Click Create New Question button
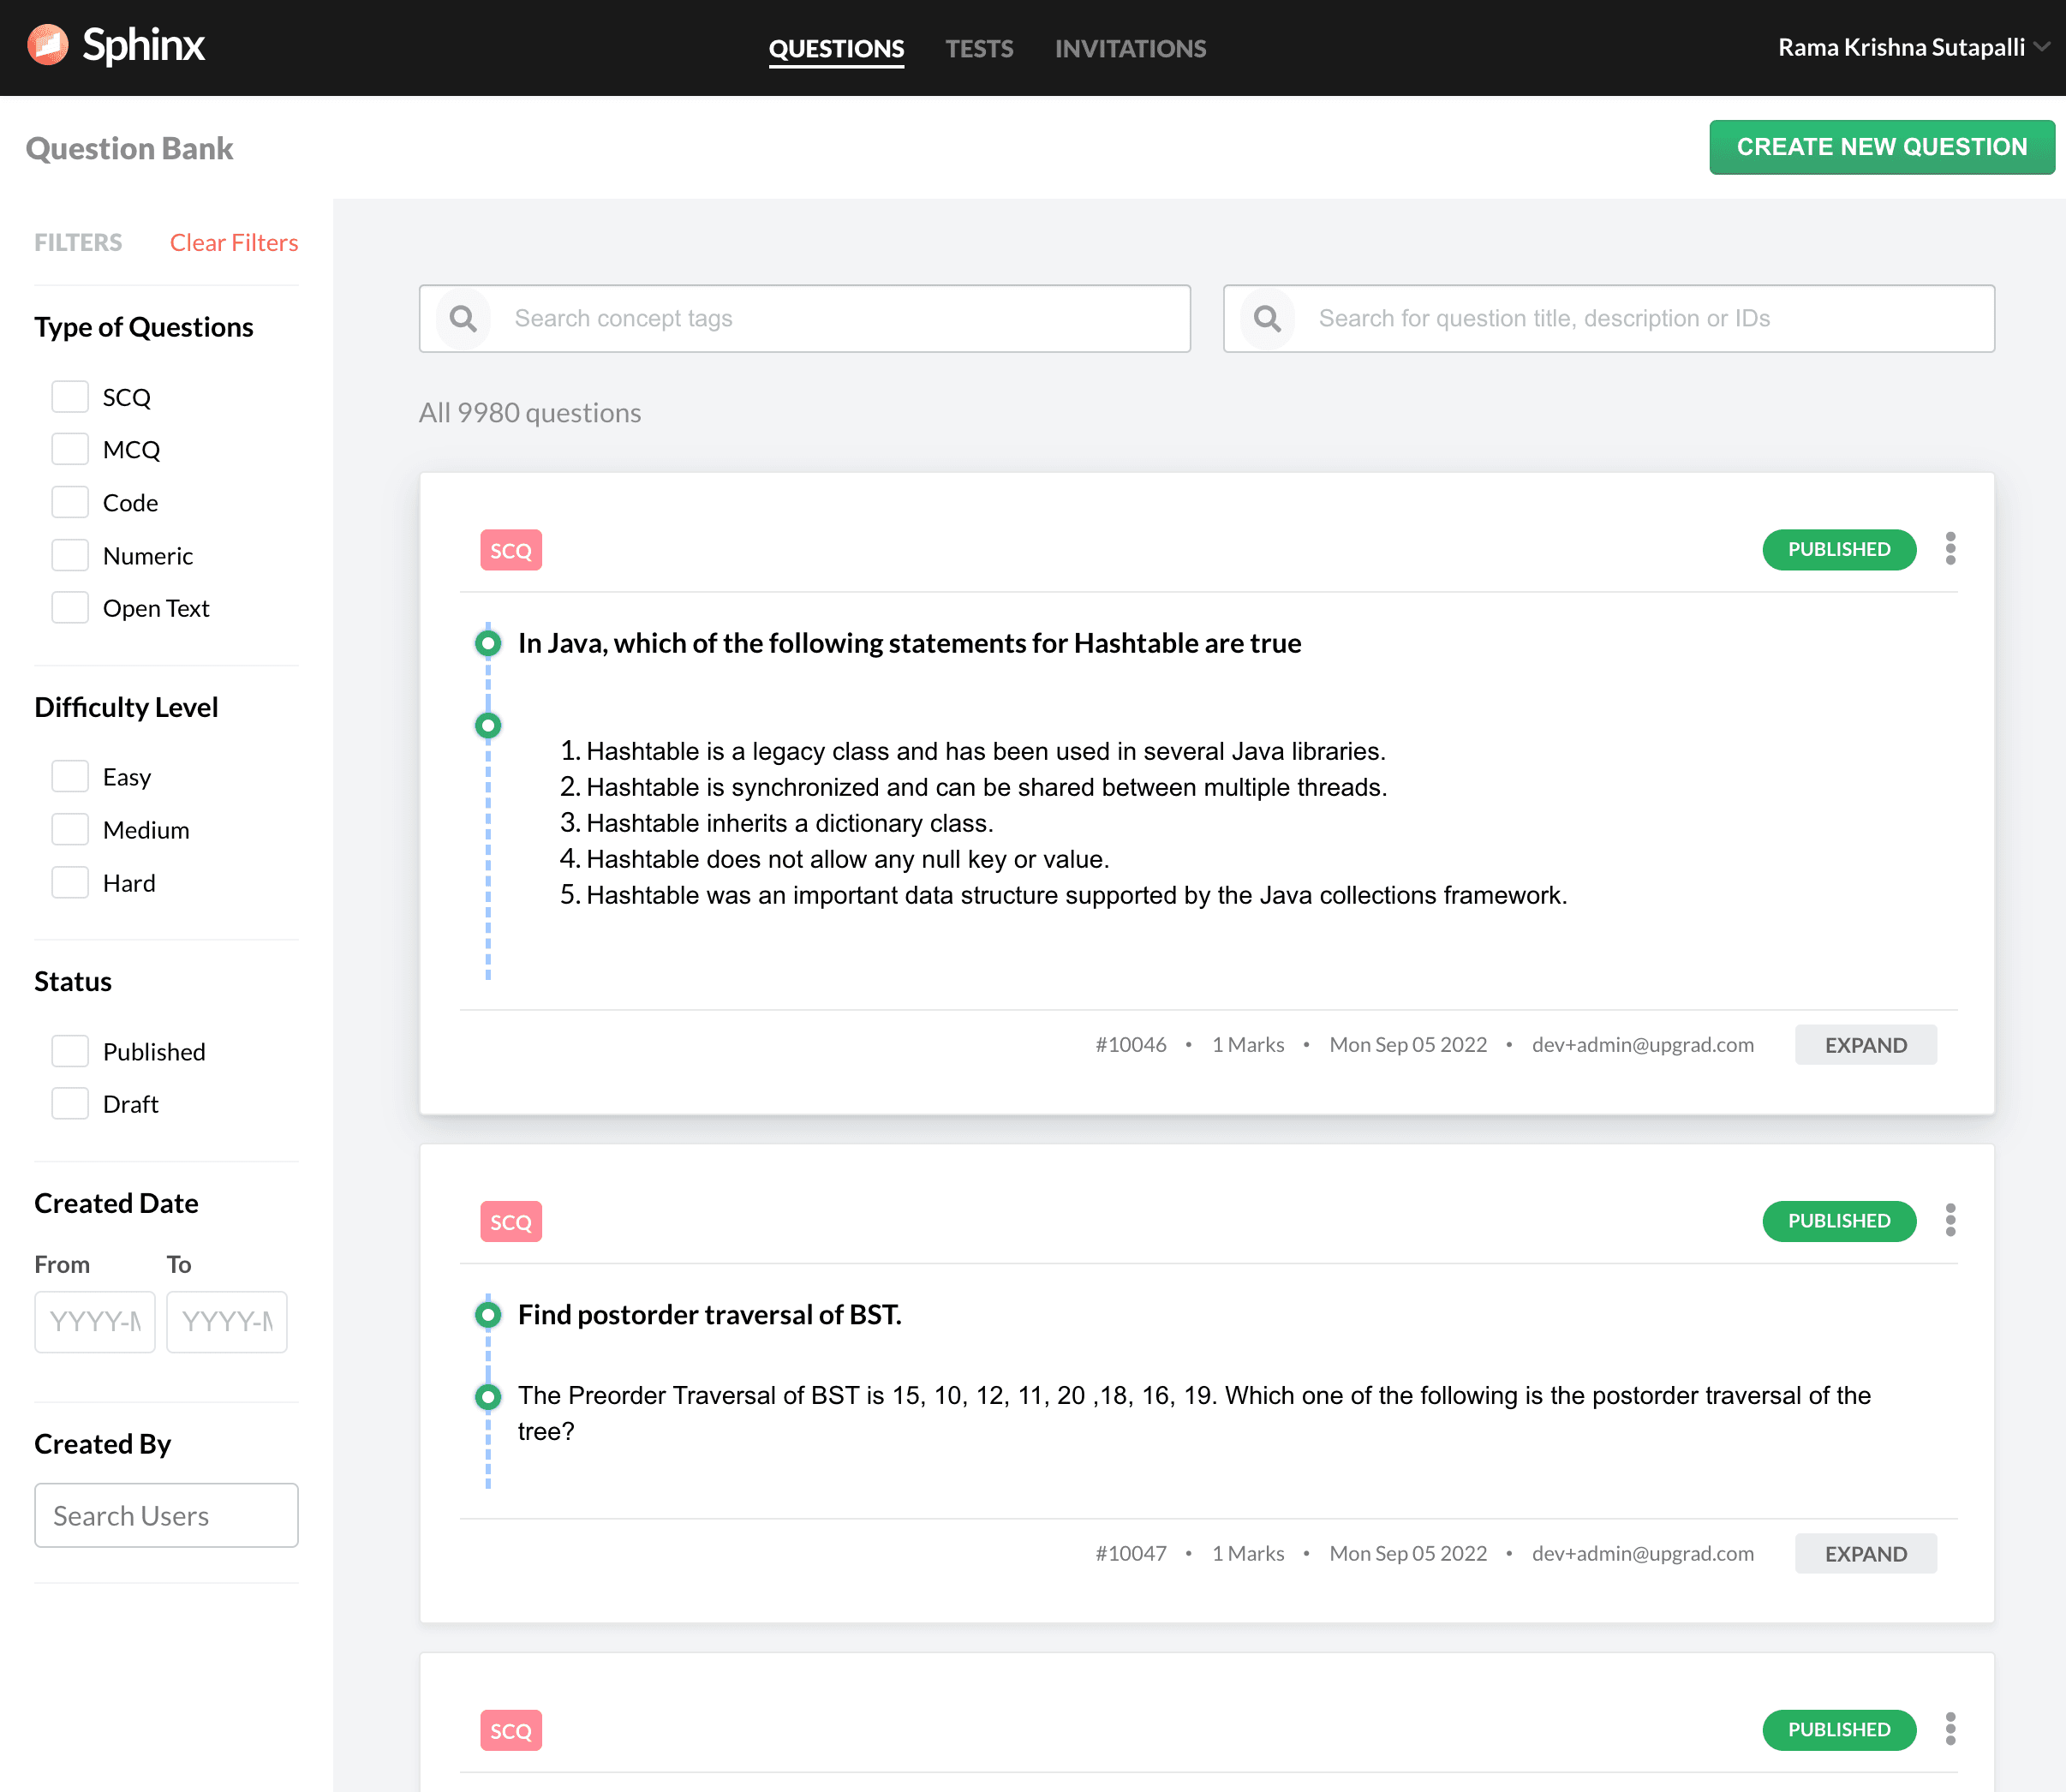 tap(1881, 147)
